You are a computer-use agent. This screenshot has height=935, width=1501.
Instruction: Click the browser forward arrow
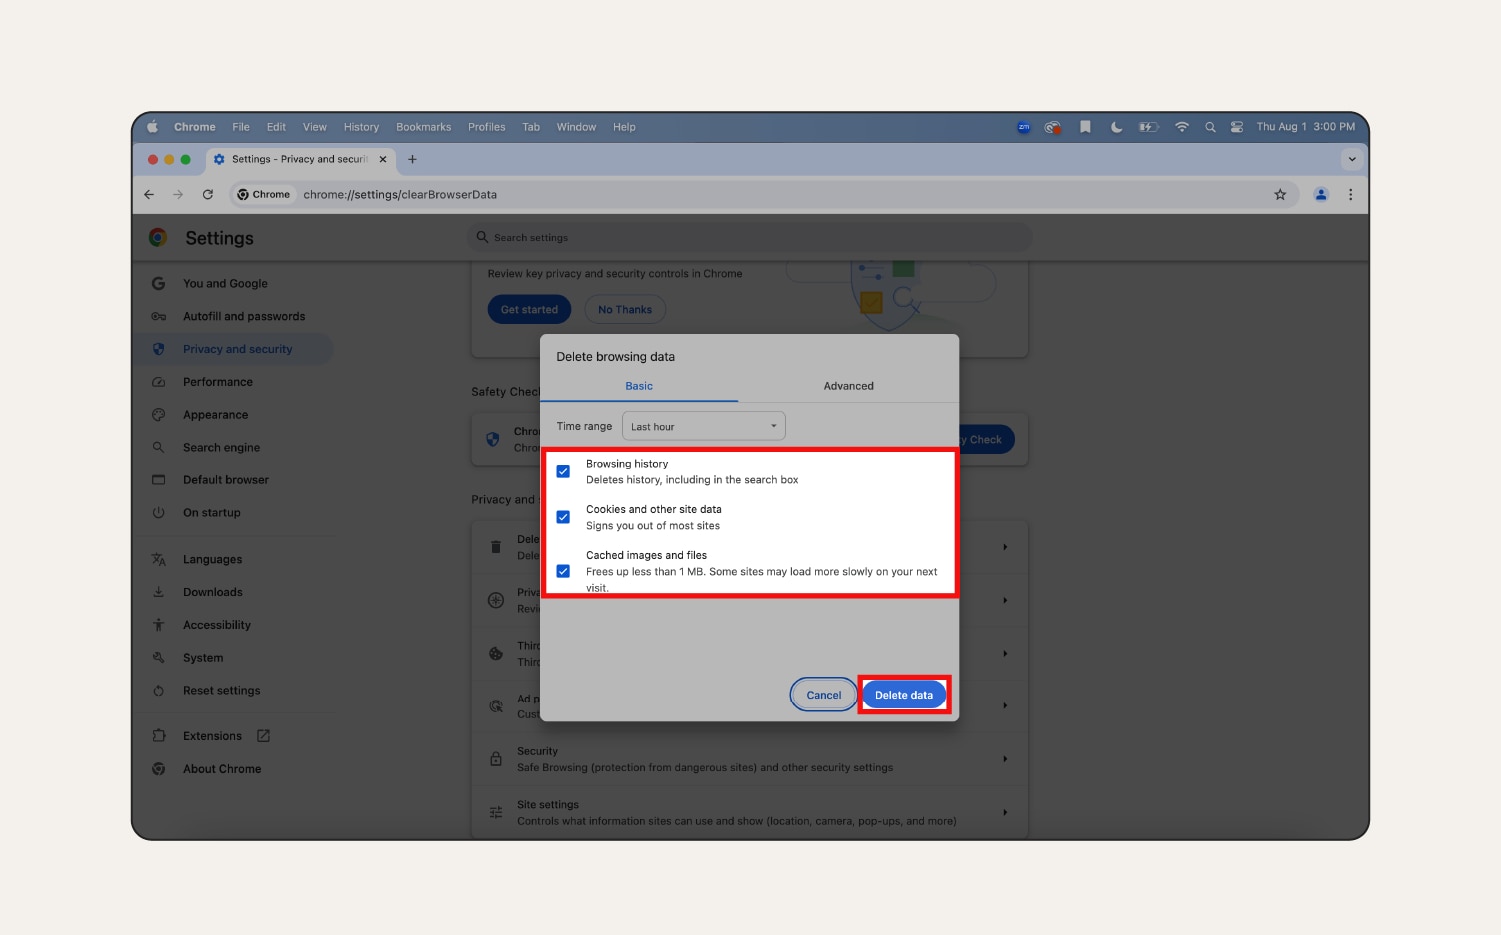tap(178, 195)
